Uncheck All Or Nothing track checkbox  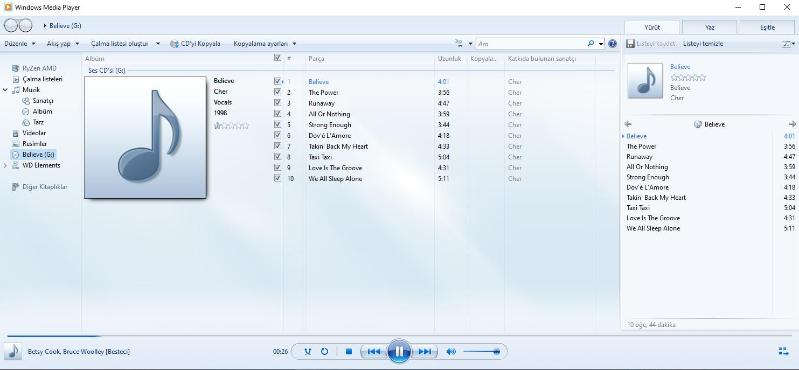(277, 114)
